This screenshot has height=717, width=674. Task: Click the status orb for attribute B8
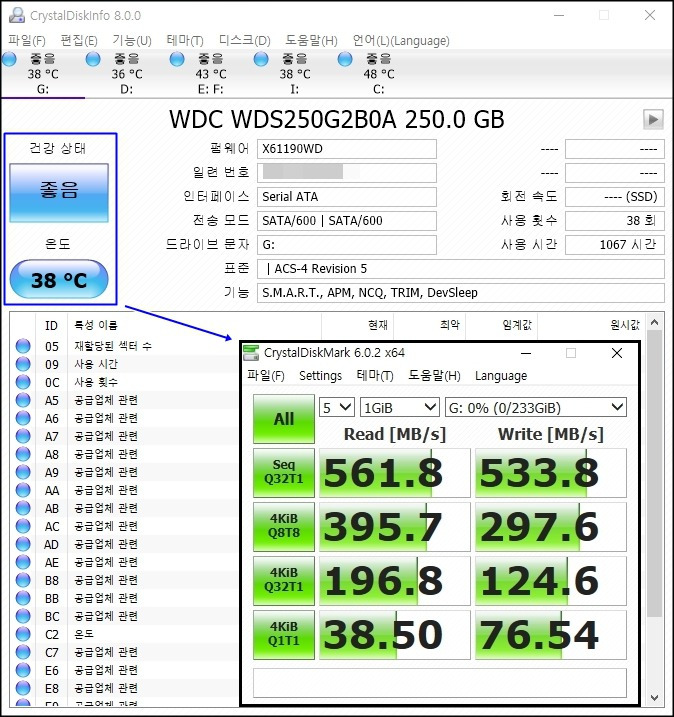23,580
